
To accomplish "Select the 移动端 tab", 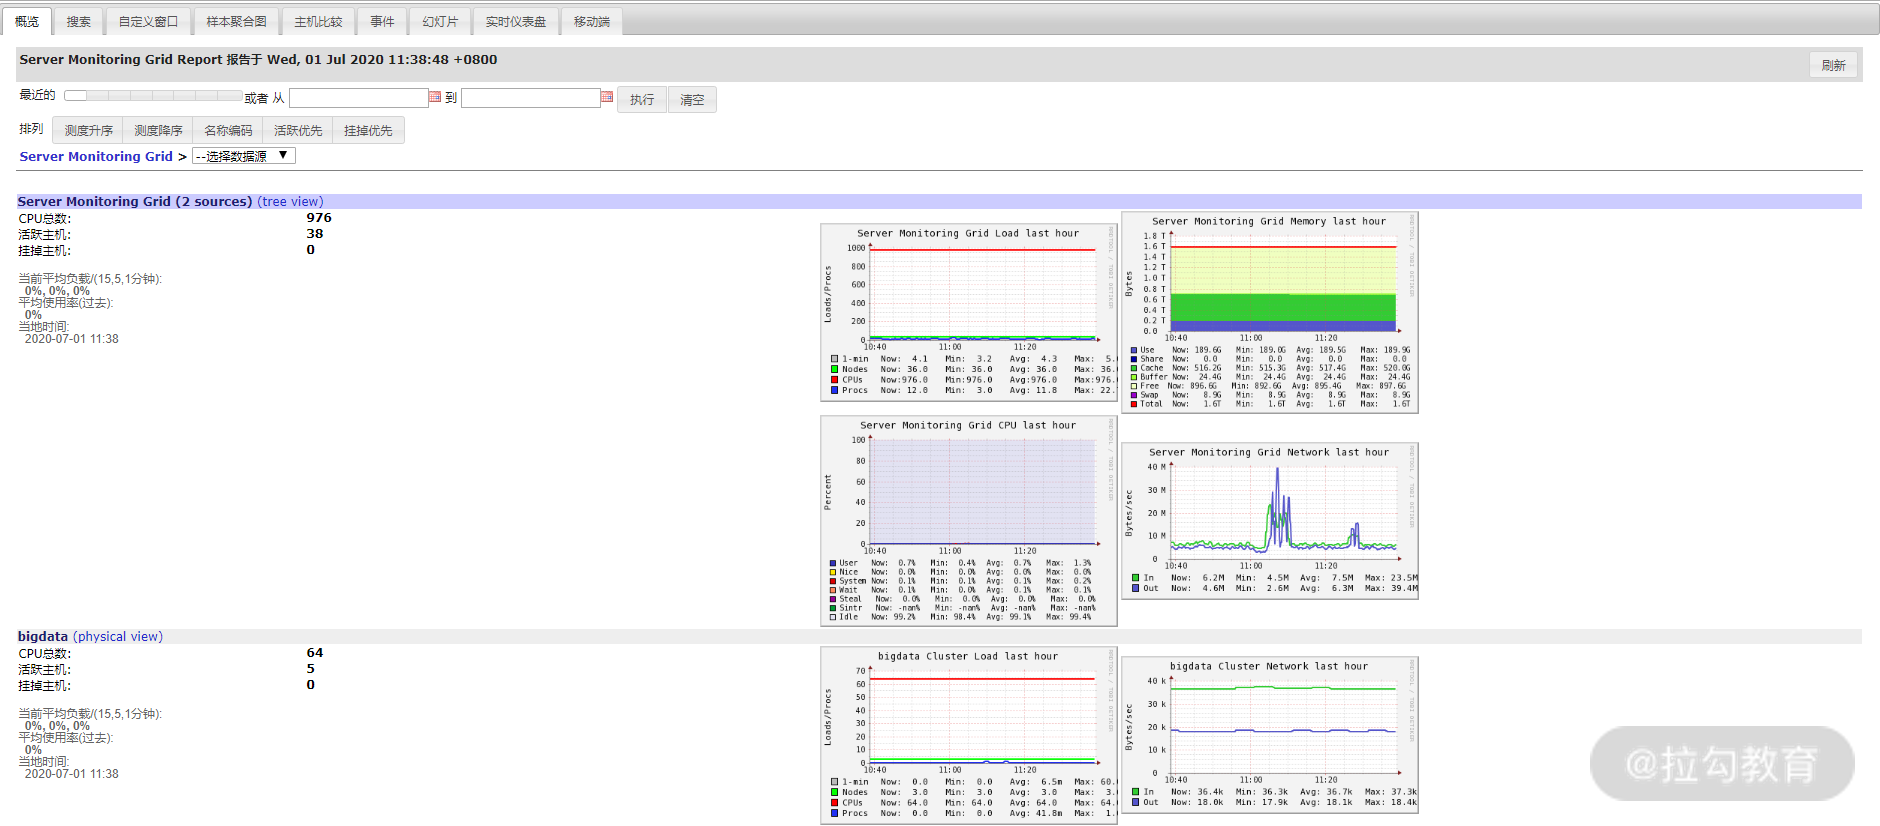I will [x=592, y=21].
